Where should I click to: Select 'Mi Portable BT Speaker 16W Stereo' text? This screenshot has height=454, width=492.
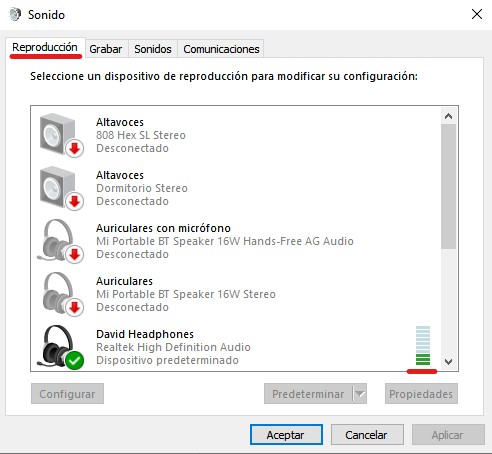click(186, 294)
